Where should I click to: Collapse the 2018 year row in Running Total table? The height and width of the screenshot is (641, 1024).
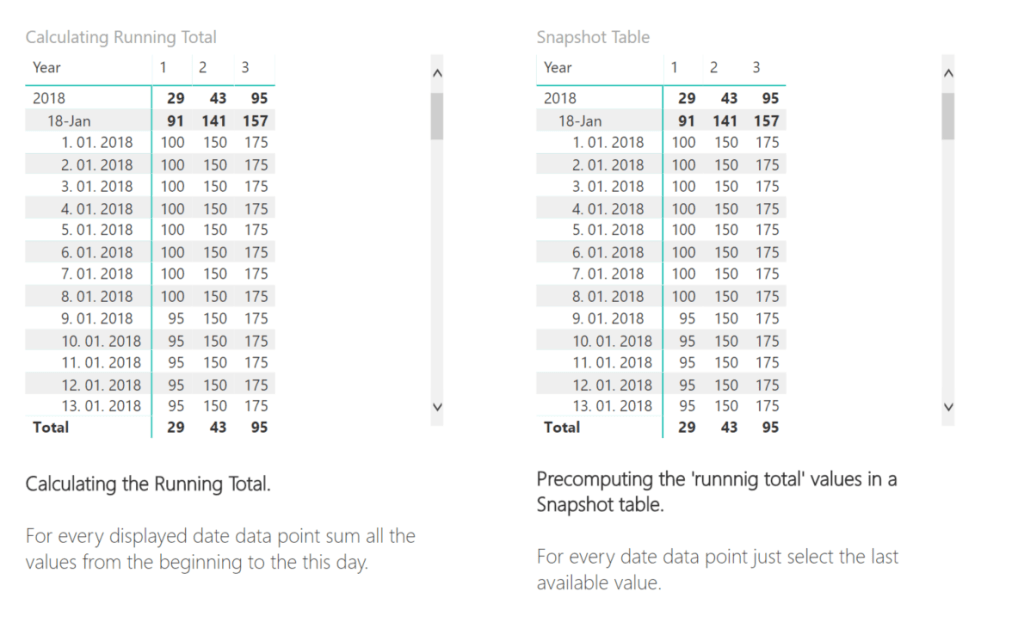pyautogui.click(x=48, y=97)
